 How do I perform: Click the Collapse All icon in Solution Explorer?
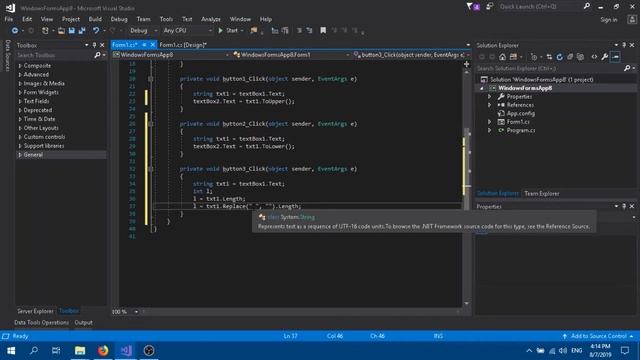(x=570, y=57)
